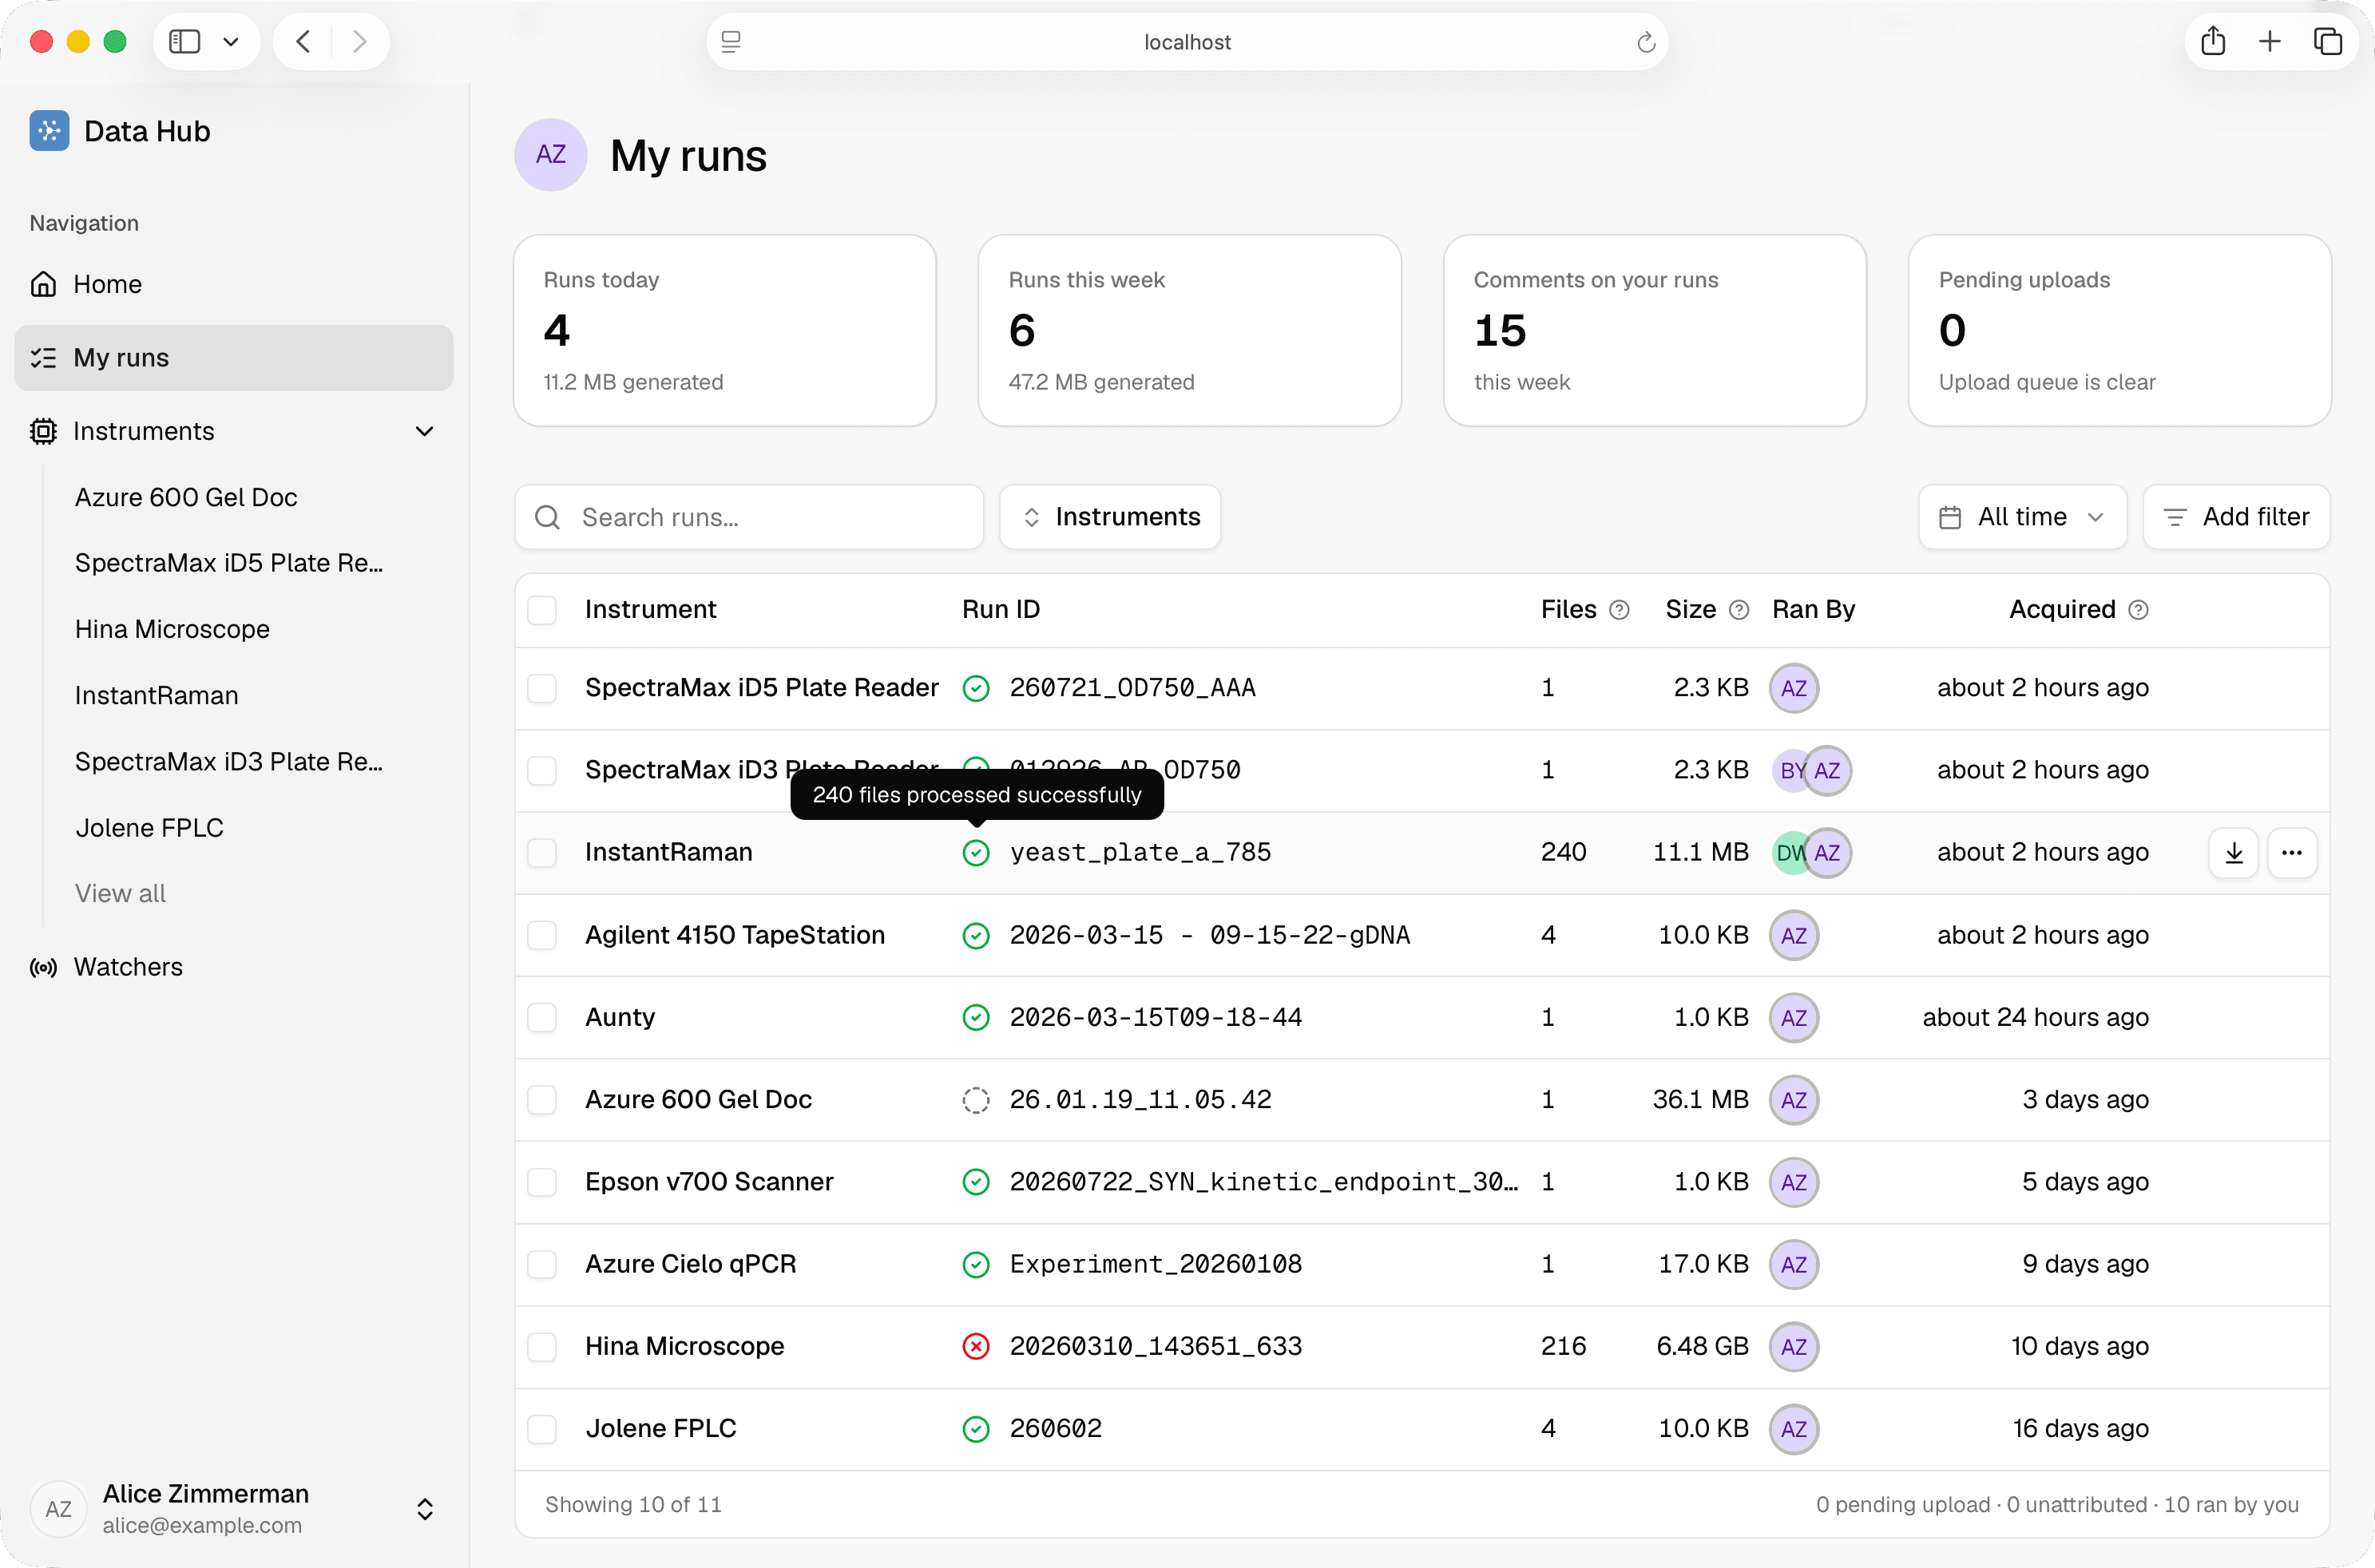2375x1568 pixels.
Task: Check the SpectraMax iD5 Plate Reader row checkbox
Action: point(542,688)
